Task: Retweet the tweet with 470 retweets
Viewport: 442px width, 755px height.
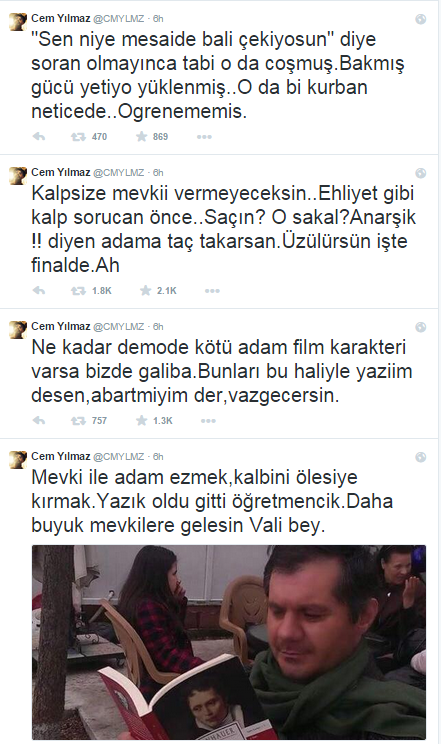Action: [78, 137]
